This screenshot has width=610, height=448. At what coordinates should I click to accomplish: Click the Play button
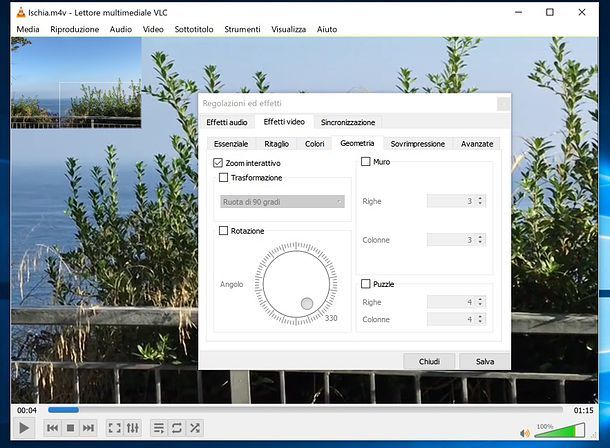pyautogui.click(x=24, y=428)
